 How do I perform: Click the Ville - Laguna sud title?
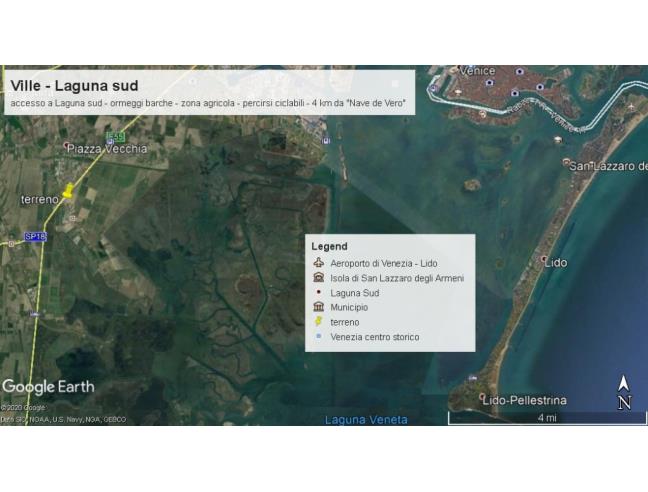point(74,86)
